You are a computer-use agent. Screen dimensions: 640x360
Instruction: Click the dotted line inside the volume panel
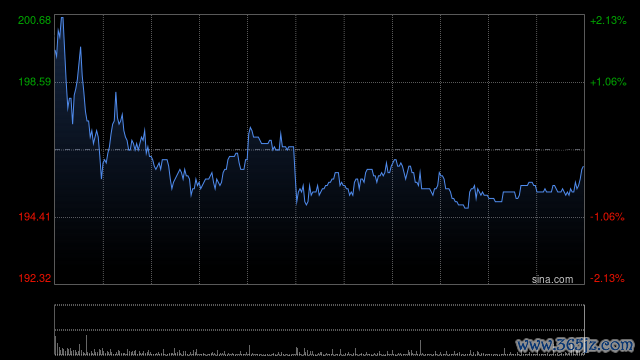(319, 330)
